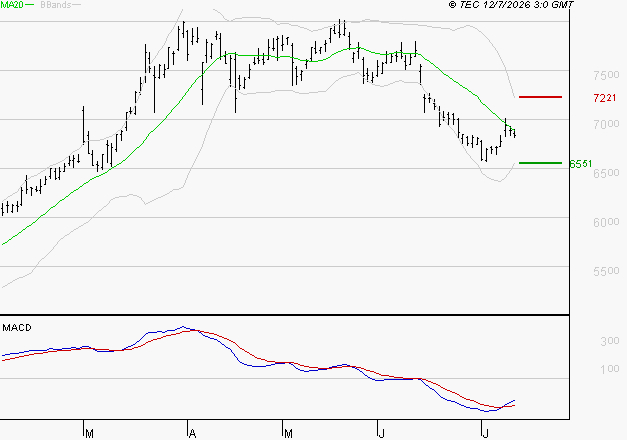The height and width of the screenshot is (440, 627).
Task: Click the MACD 100 axis label
Action: 610,369
